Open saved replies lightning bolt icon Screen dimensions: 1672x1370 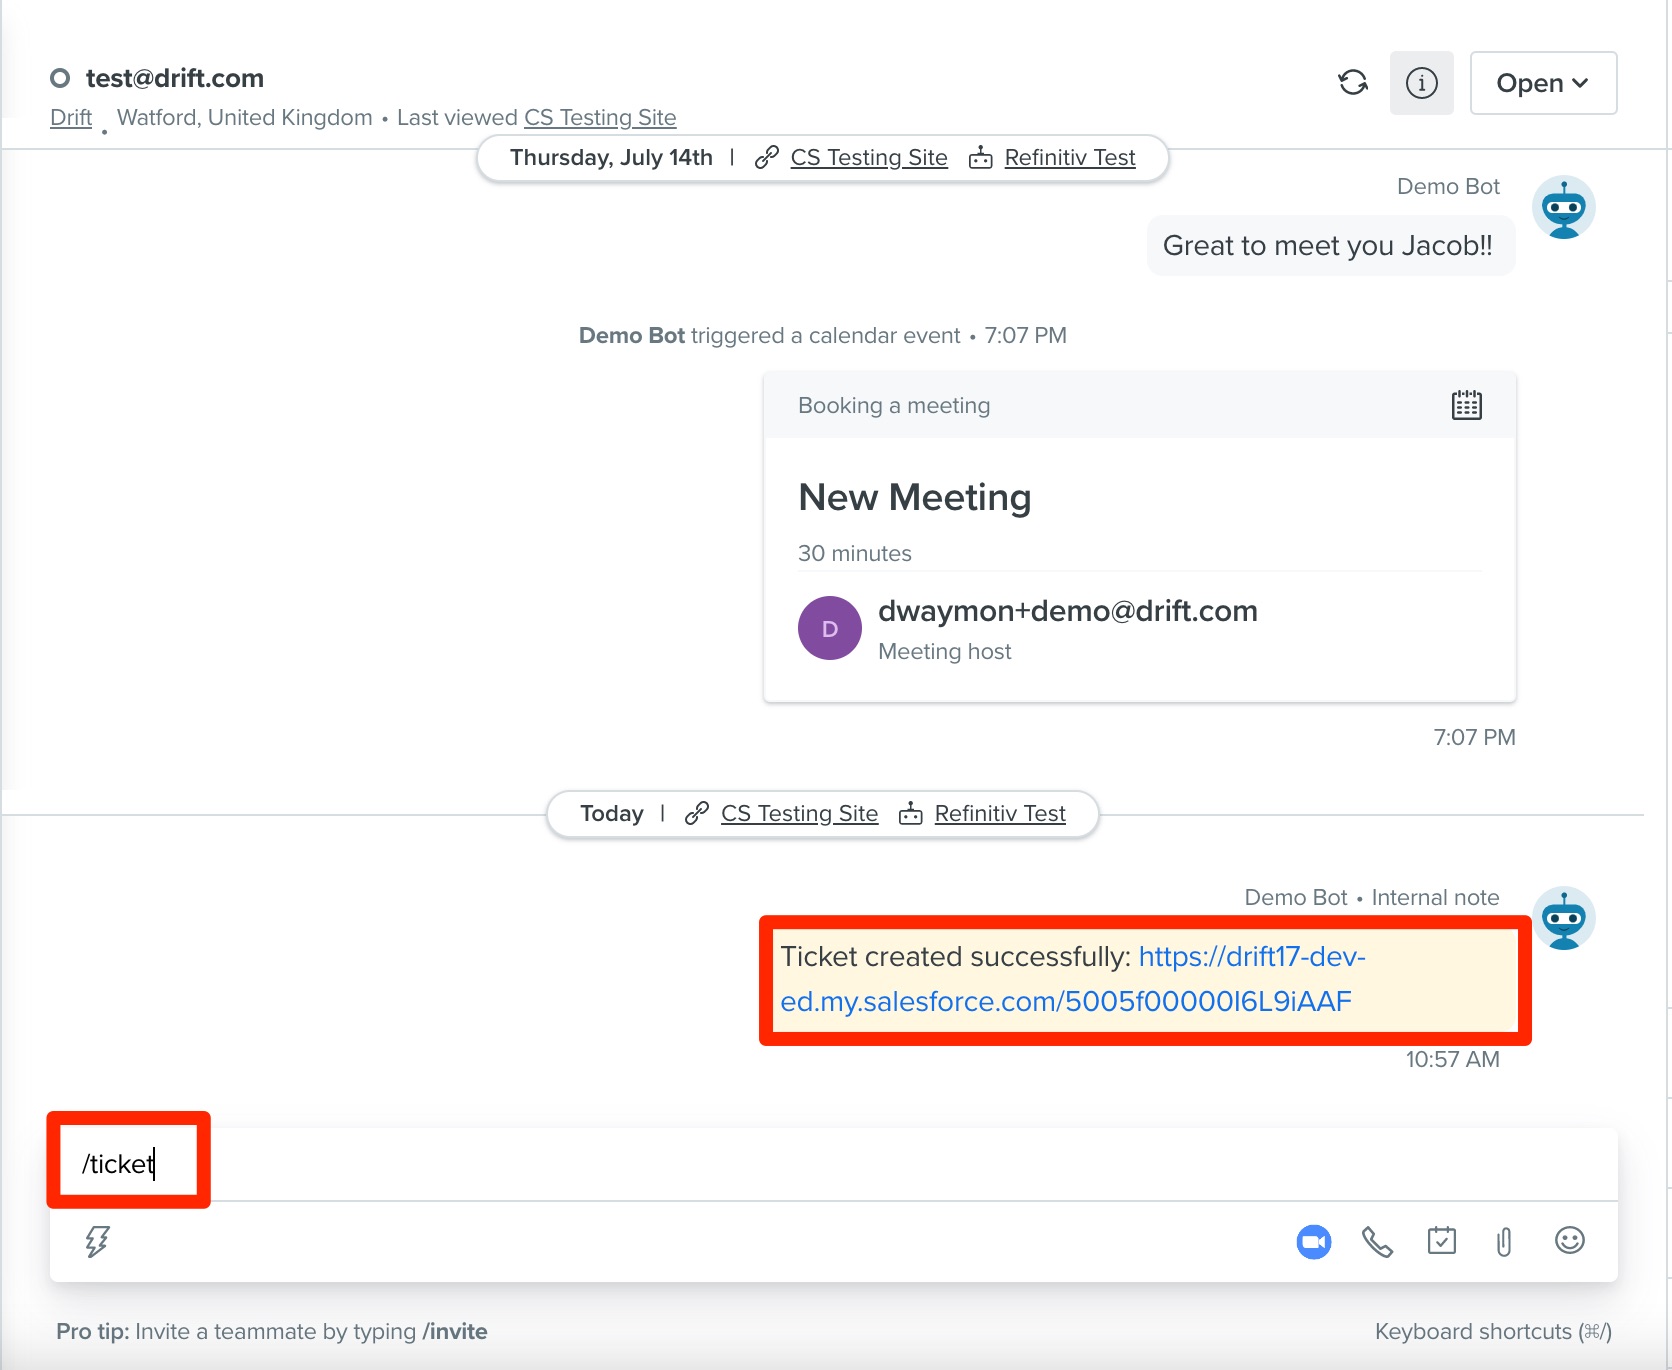(x=97, y=1241)
